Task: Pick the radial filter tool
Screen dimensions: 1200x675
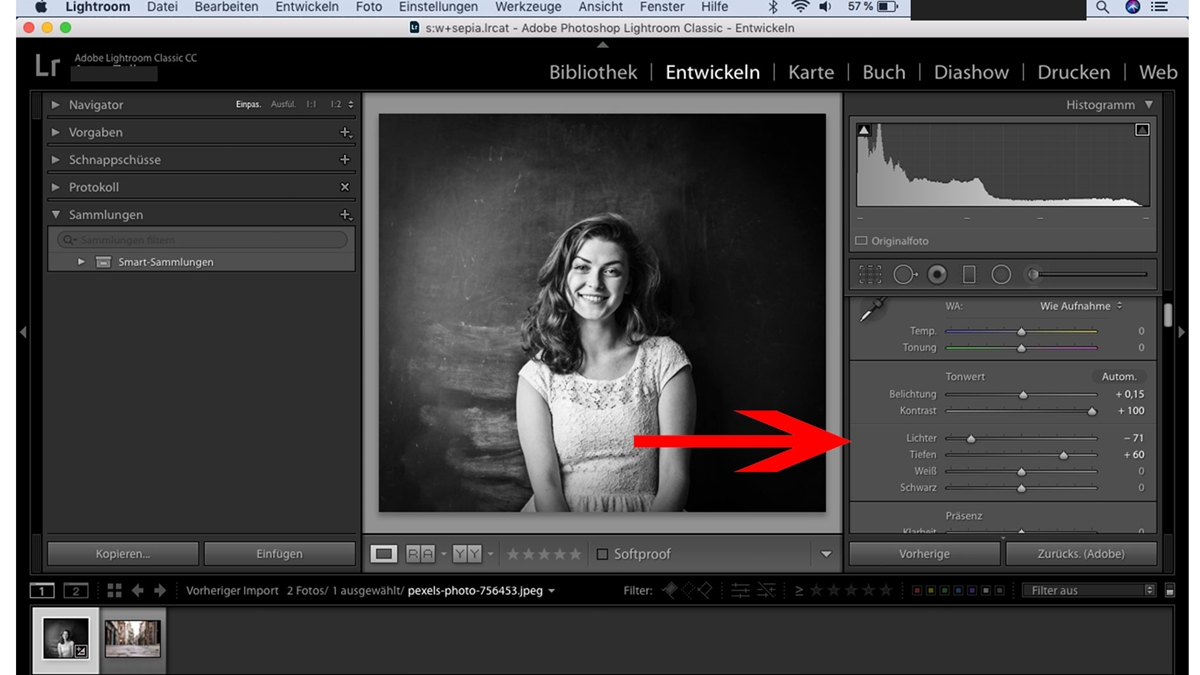Action: (x=1001, y=274)
